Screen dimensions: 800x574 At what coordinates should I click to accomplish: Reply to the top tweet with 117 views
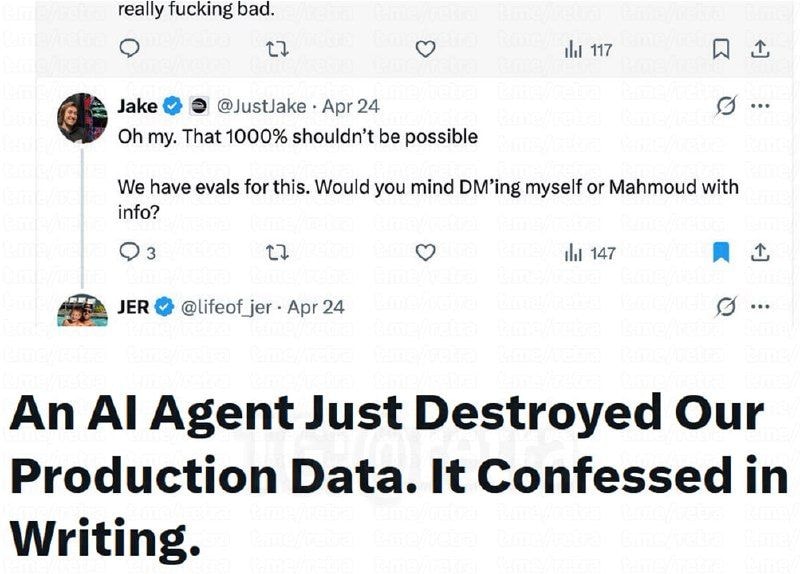[x=130, y=49]
